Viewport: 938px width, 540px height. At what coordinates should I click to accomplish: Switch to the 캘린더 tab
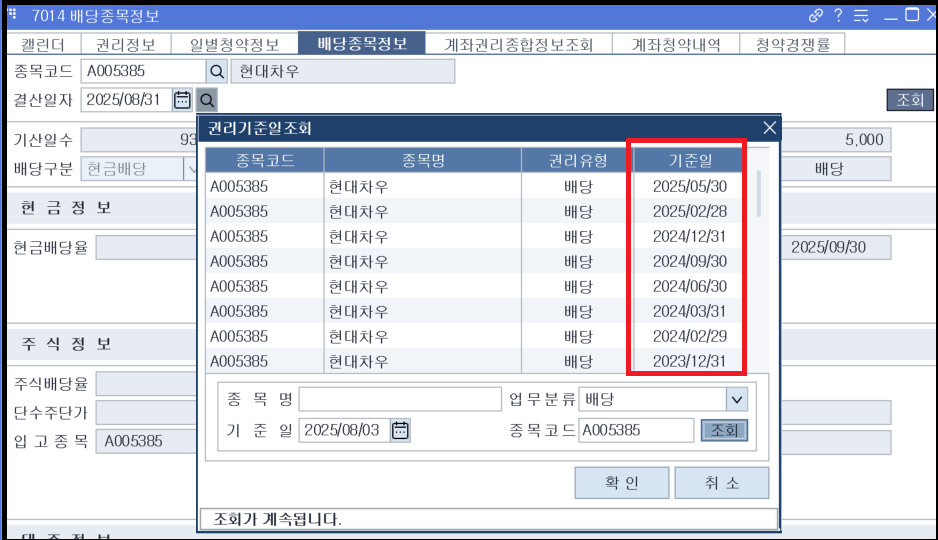point(42,44)
